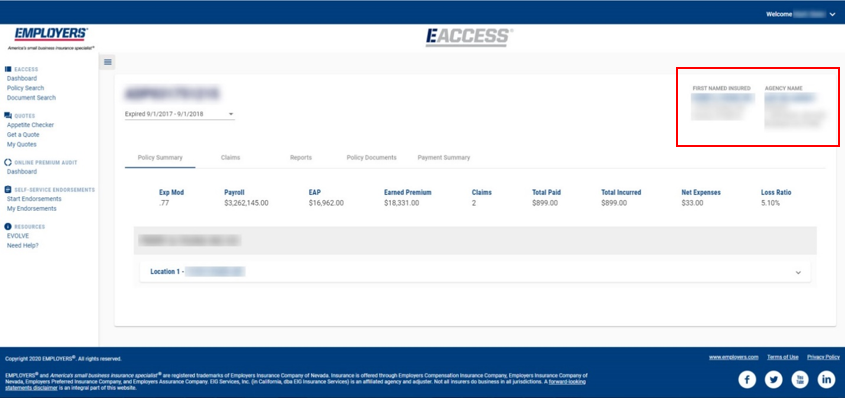The image size is (845, 399).
Task: Click the Payroll value $3,262,145.00
Action: (x=246, y=203)
